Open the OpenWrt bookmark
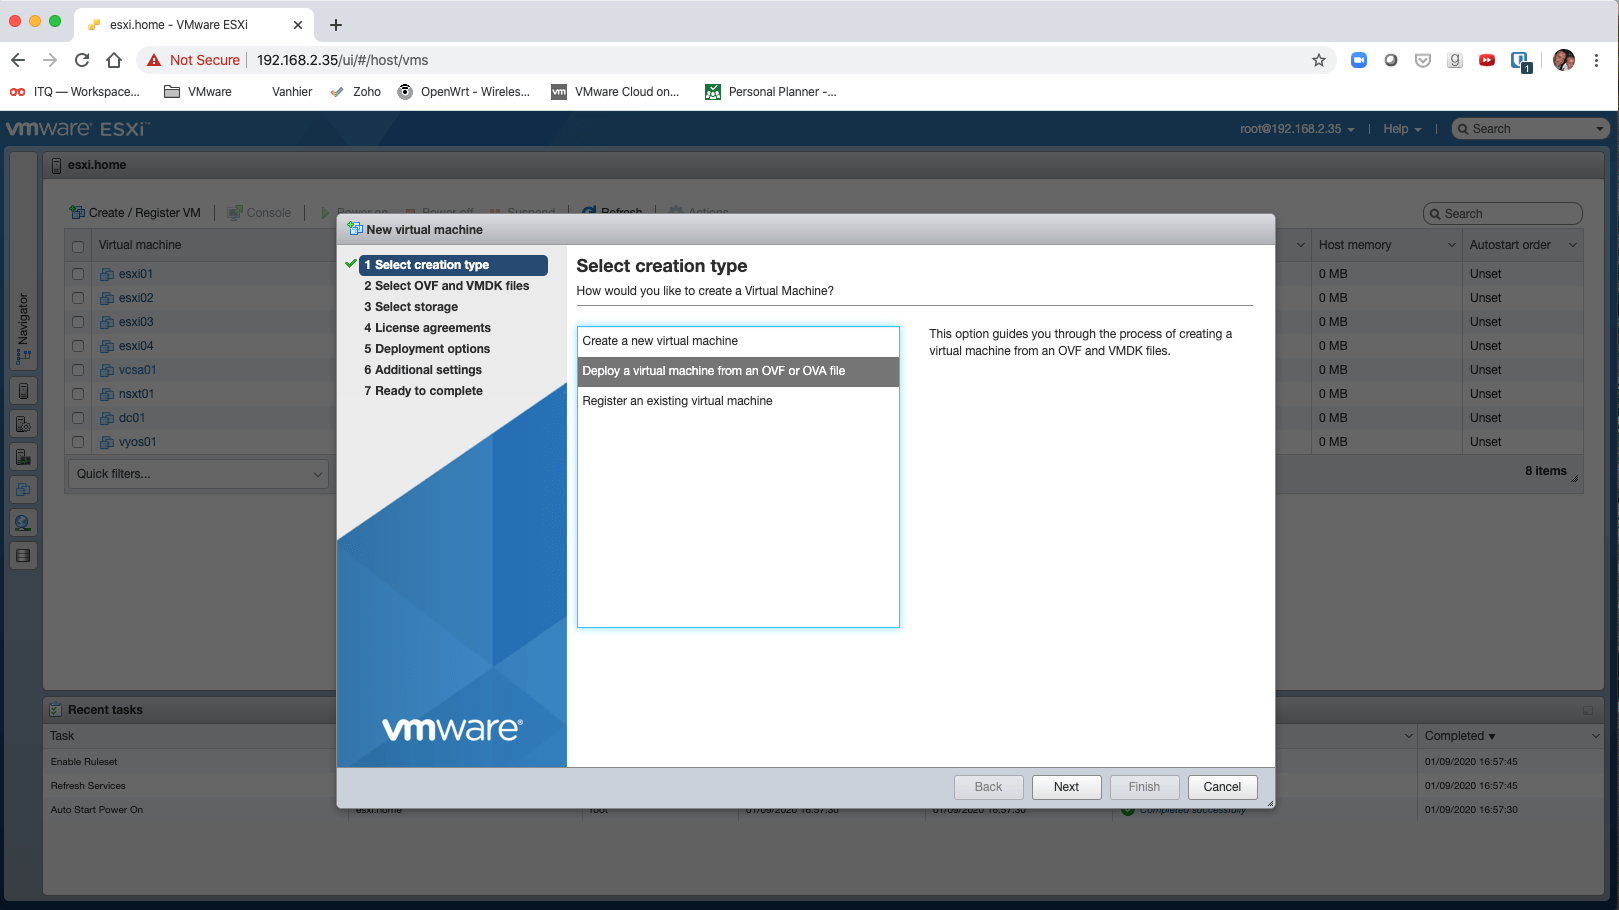Screen dimensions: 1619x910 click(x=464, y=92)
